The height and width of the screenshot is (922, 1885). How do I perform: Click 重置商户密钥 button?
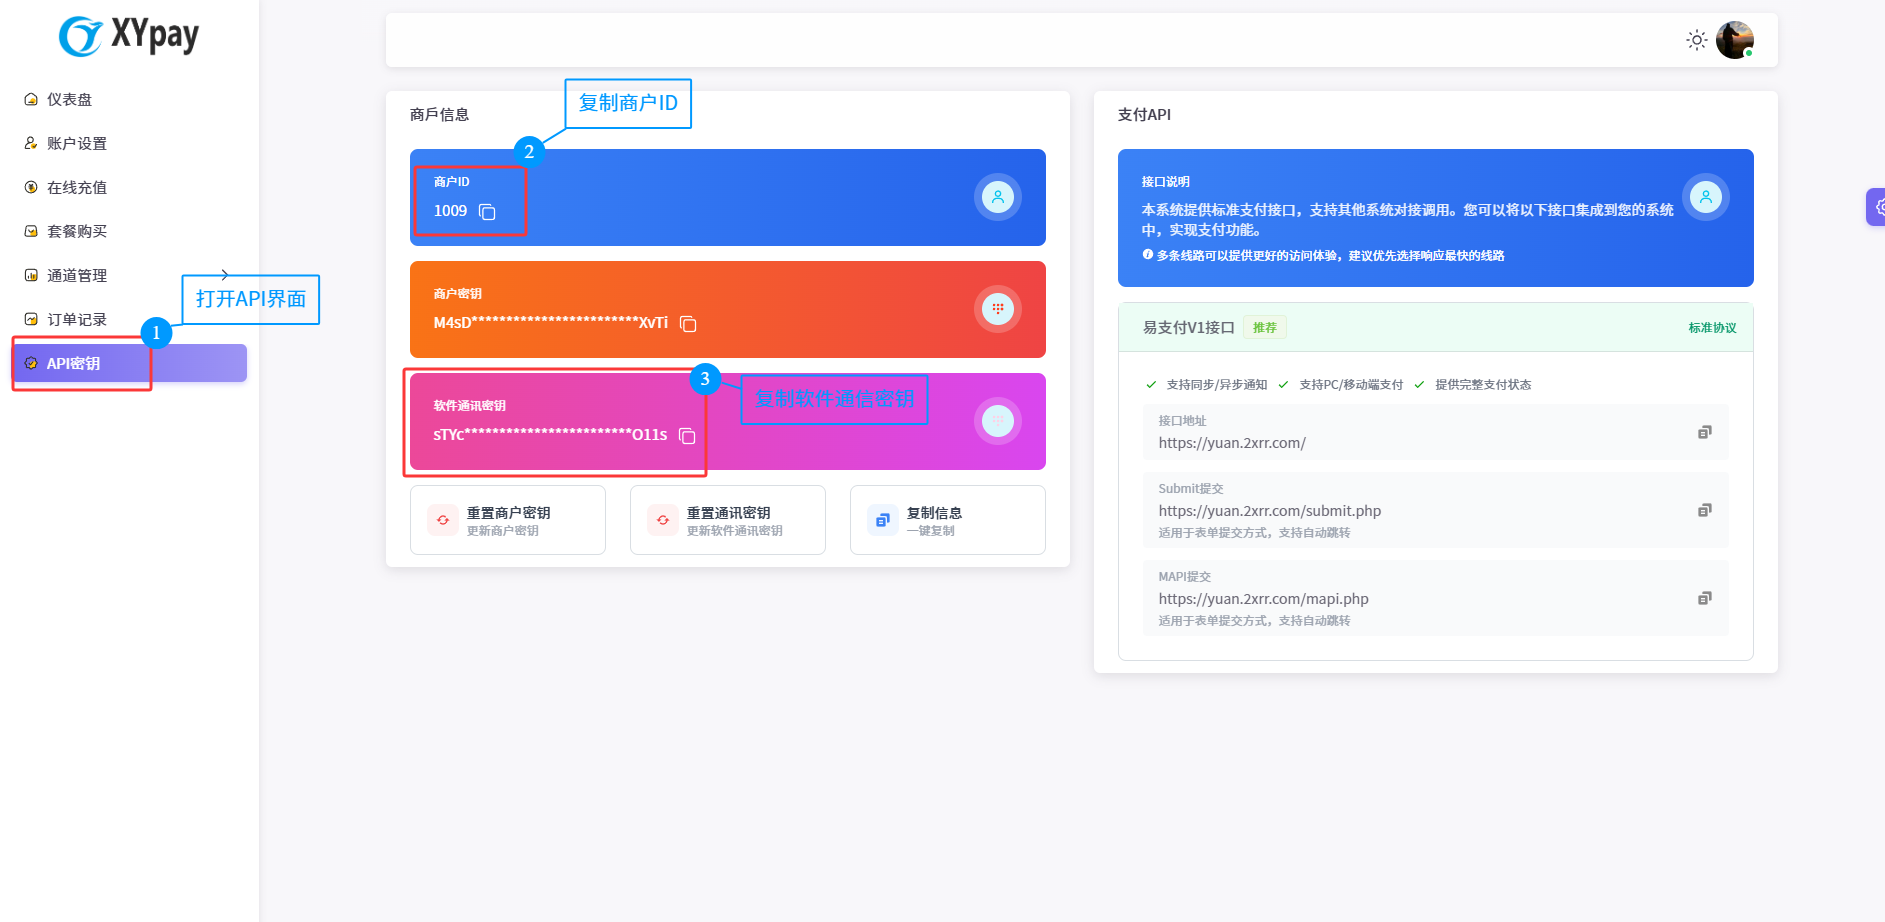[507, 520]
